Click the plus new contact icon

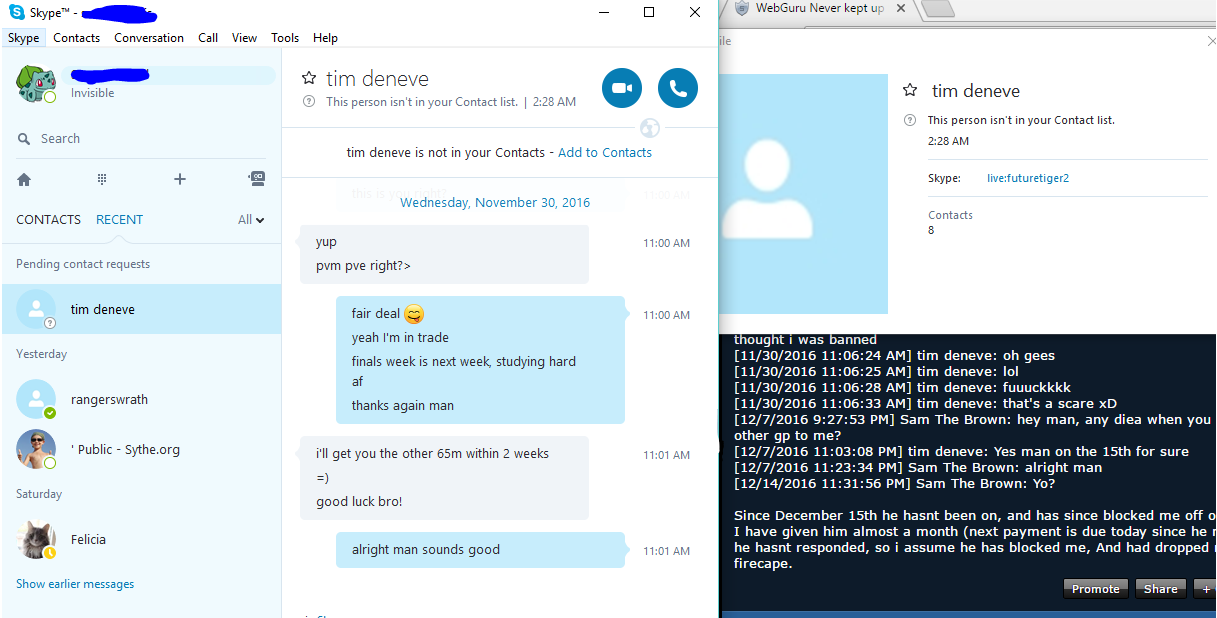point(180,179)
